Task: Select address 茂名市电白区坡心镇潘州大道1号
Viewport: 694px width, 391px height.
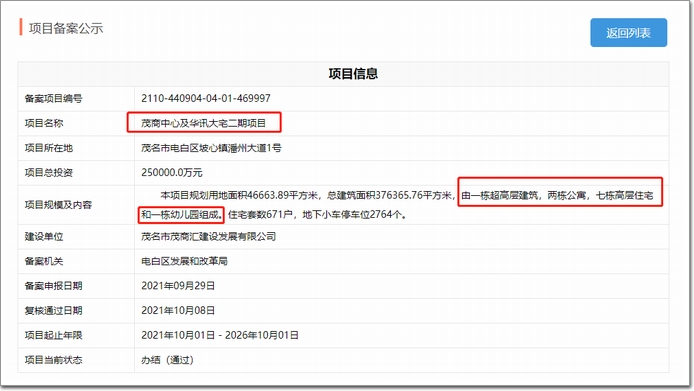Action: [211, 148]
